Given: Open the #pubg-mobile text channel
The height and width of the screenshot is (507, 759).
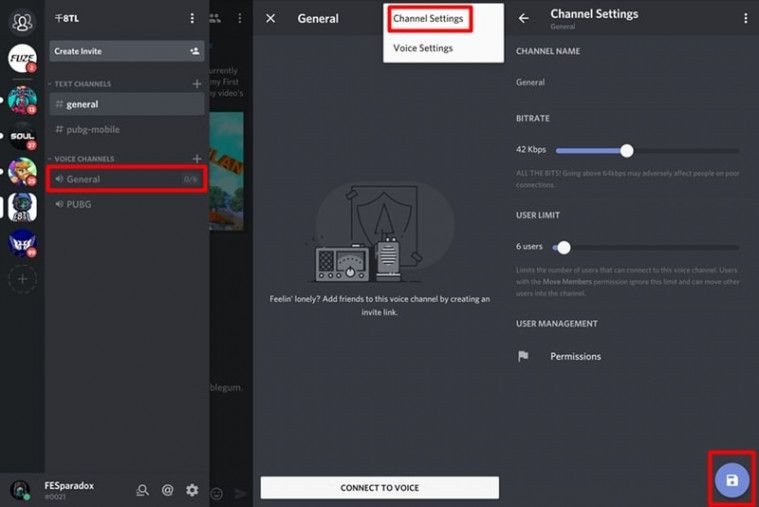Looking at the screenshot, I should point(127,129).
